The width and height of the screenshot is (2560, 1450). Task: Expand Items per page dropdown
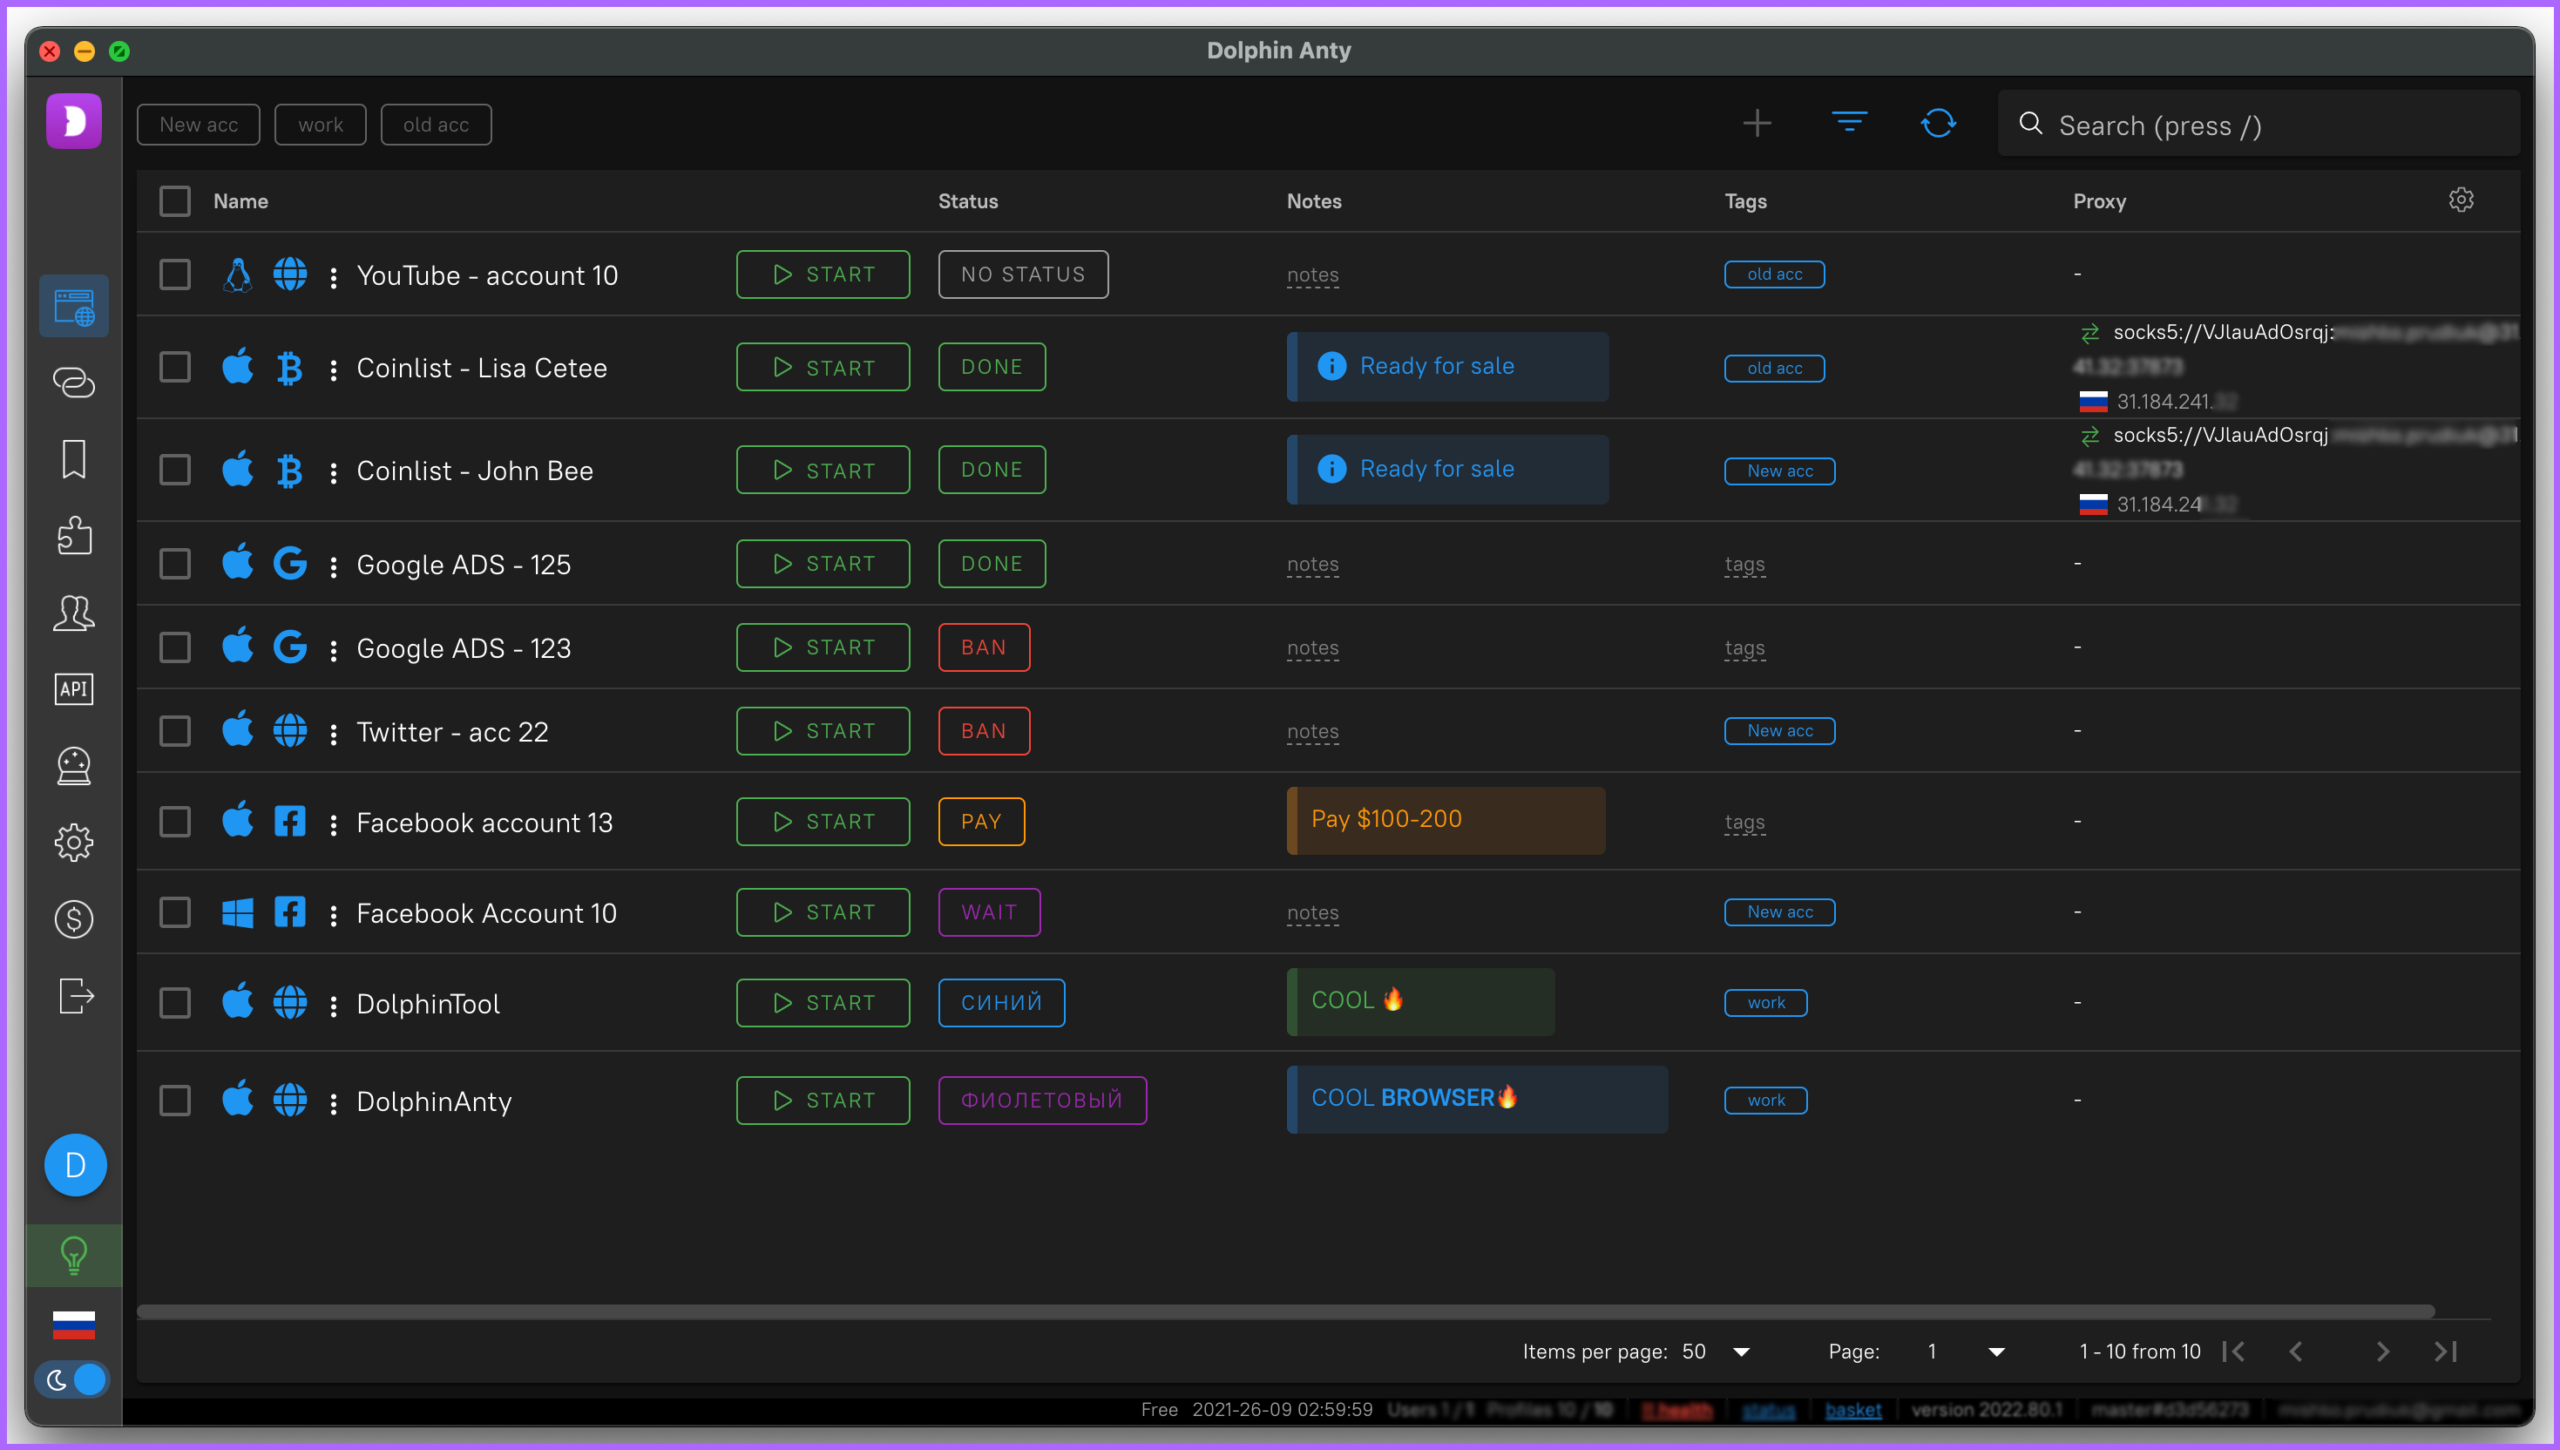point(1742,1350)
